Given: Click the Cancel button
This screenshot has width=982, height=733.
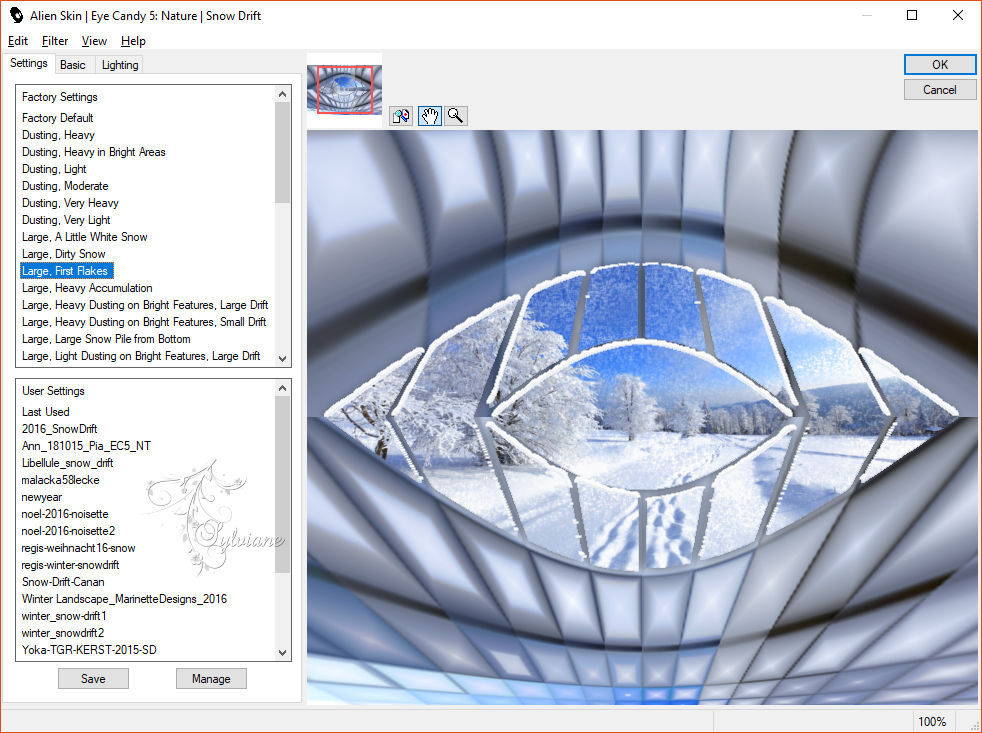Looking at the screenshot, I should point(939,90).
